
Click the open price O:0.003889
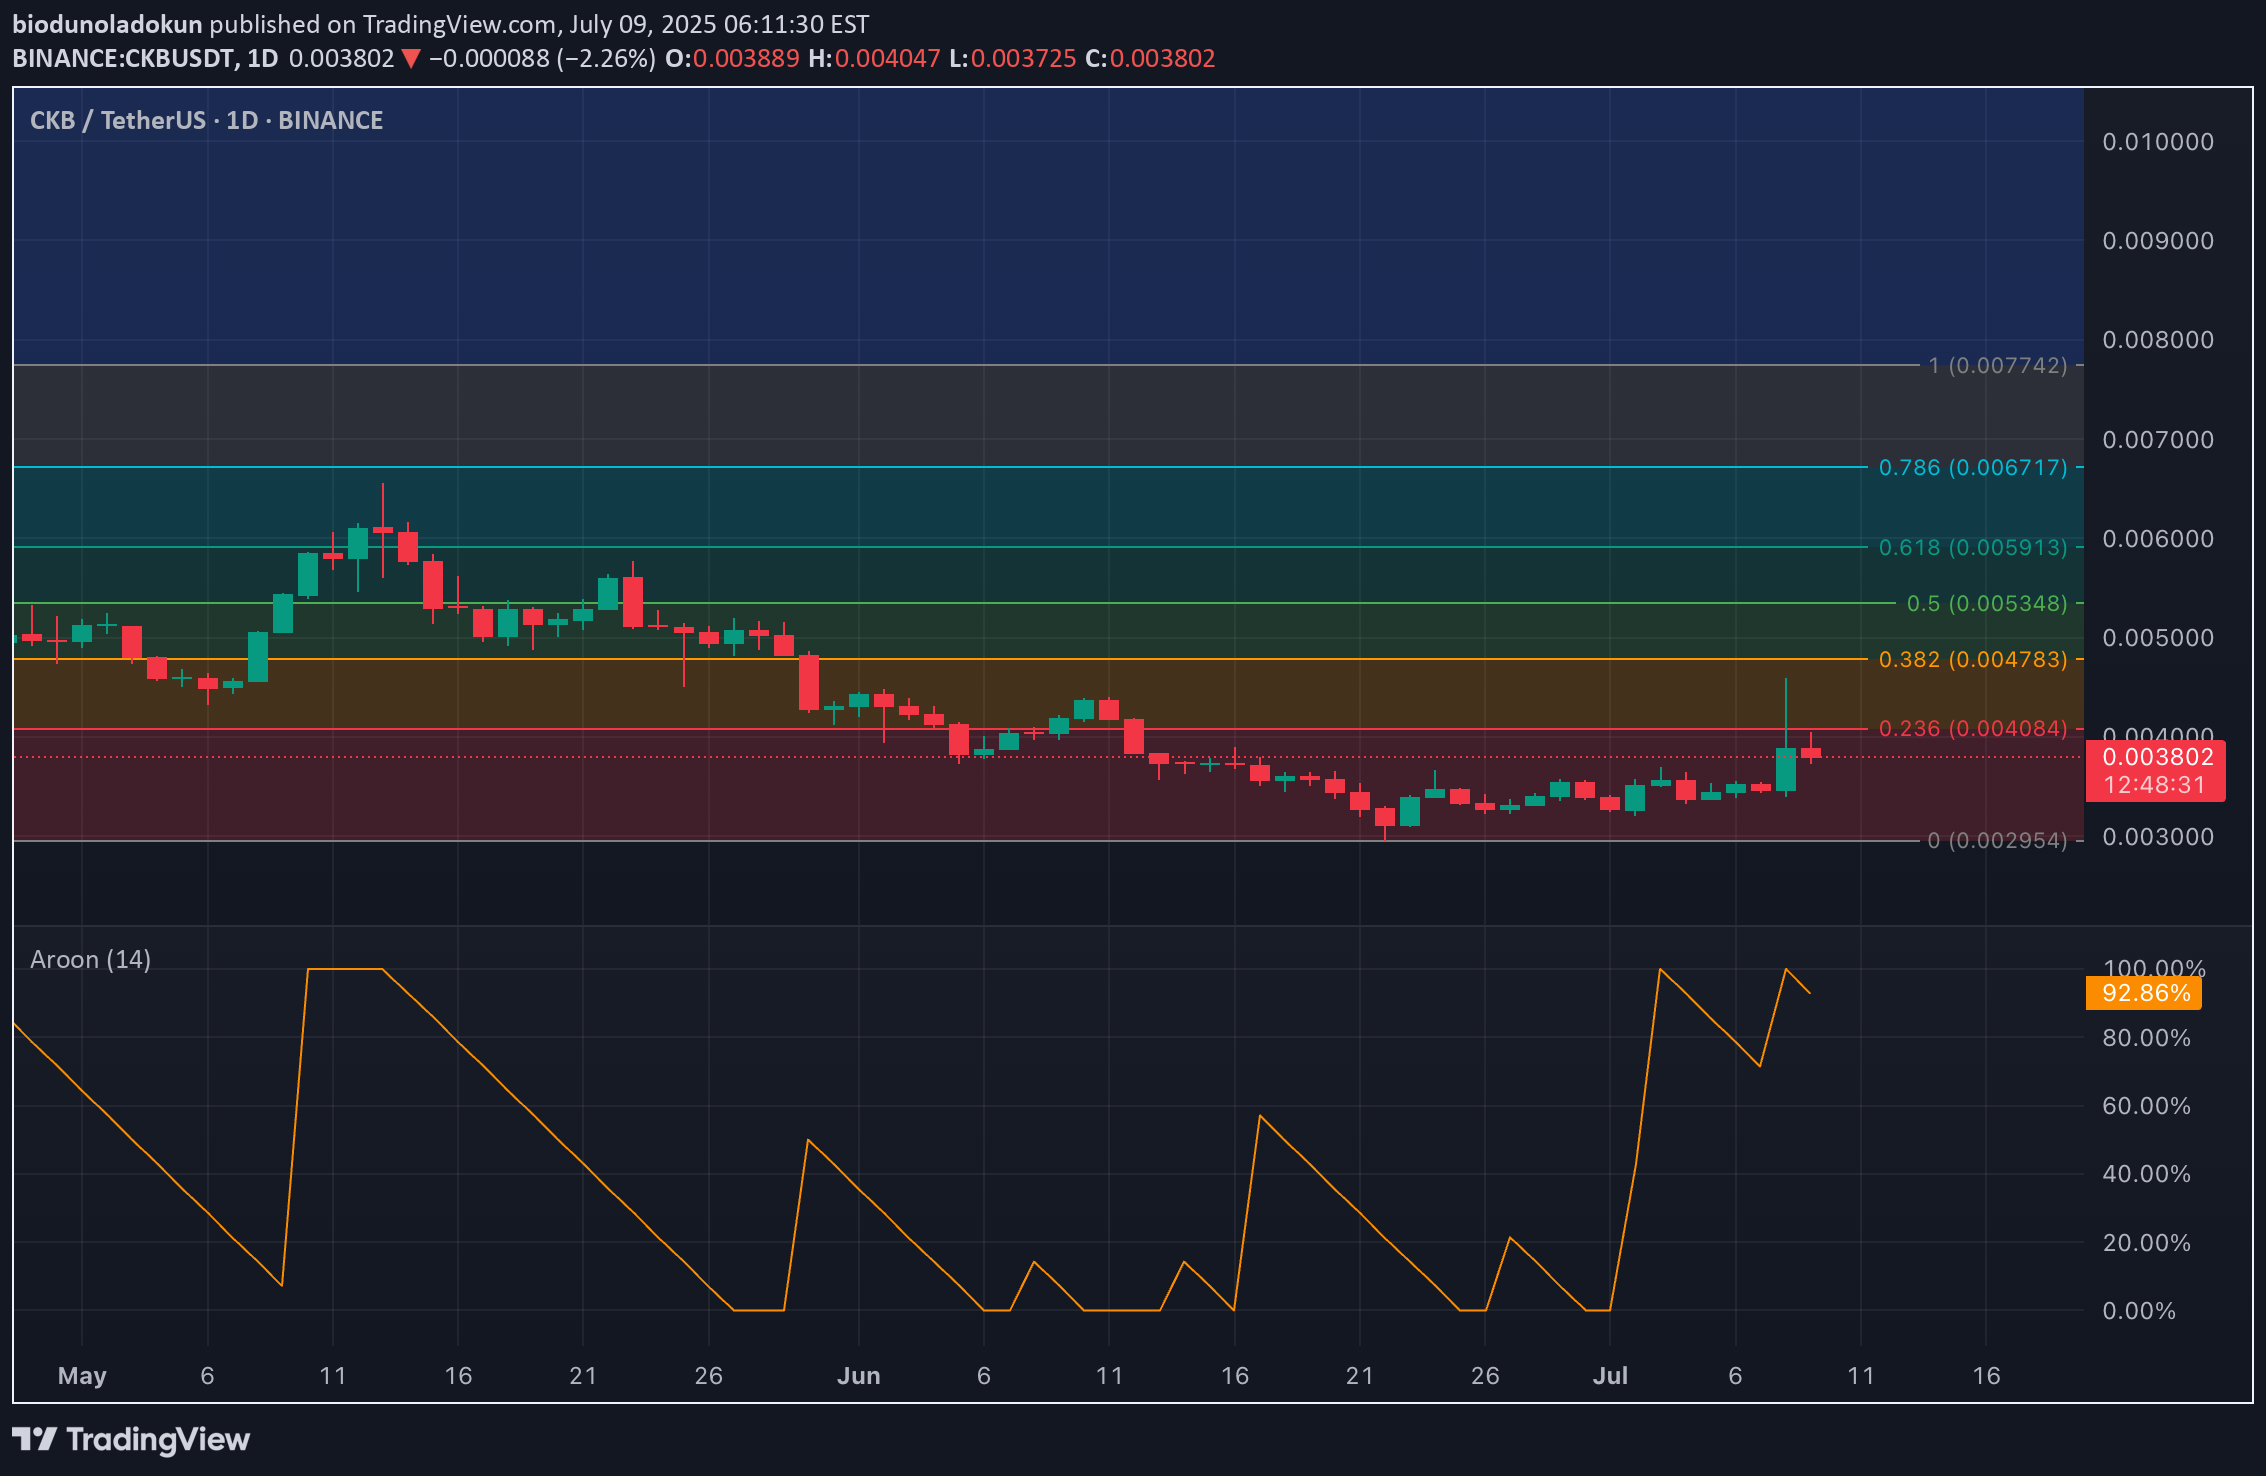tap(732, 59)
